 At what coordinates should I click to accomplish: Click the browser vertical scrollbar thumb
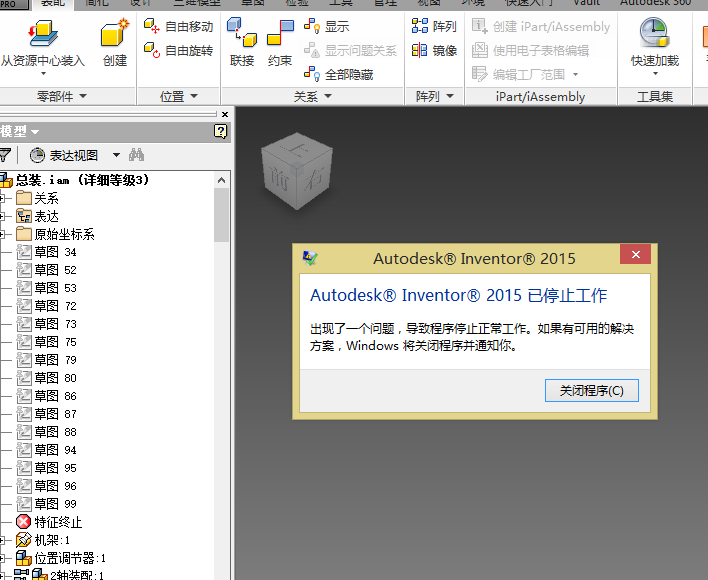(x=221, y=215)
